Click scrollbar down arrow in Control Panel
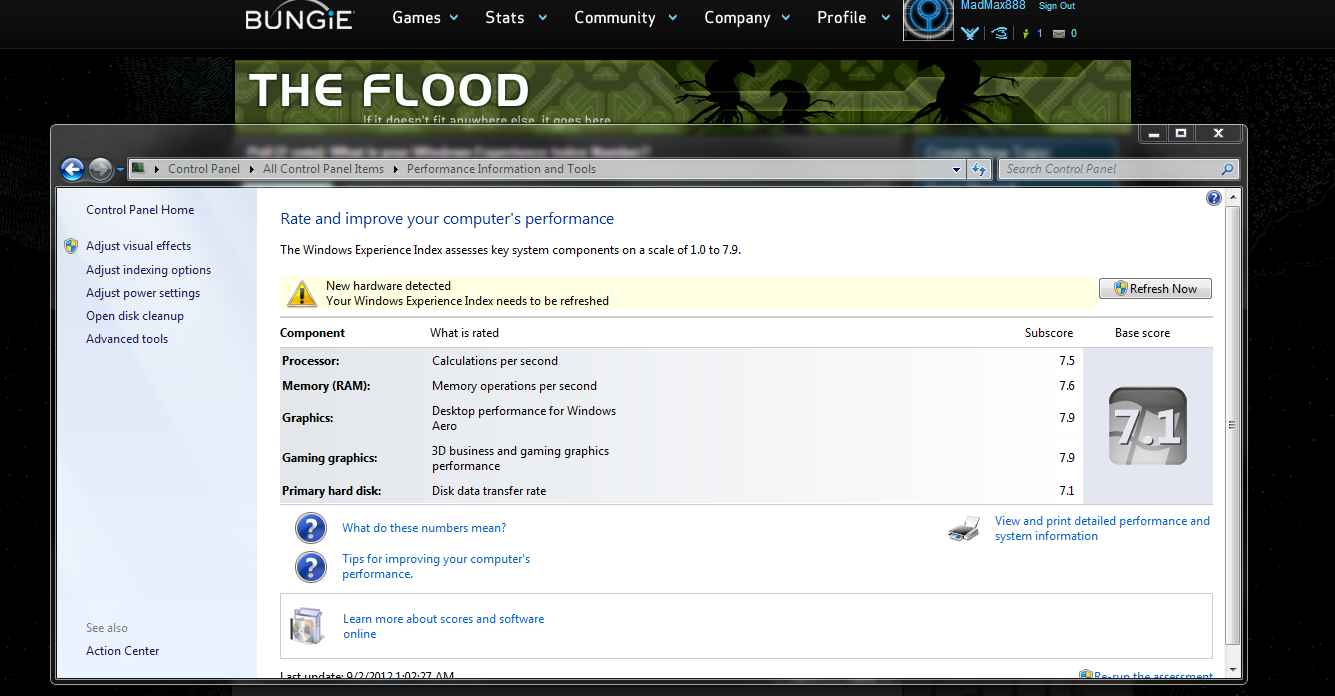Viewport: 1335px width, 696px height. 1232,668
